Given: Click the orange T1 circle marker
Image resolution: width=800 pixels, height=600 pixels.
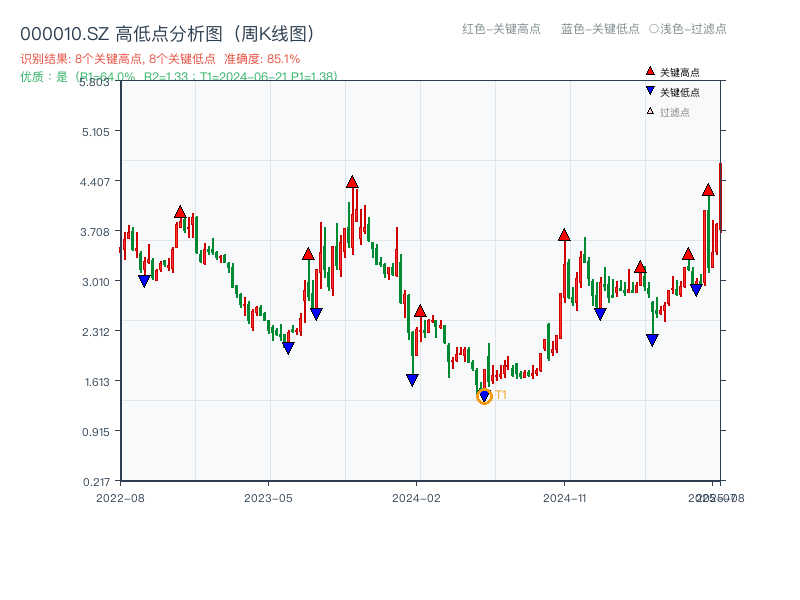Looking at the screenshot, I should click(x=484, y=397).
